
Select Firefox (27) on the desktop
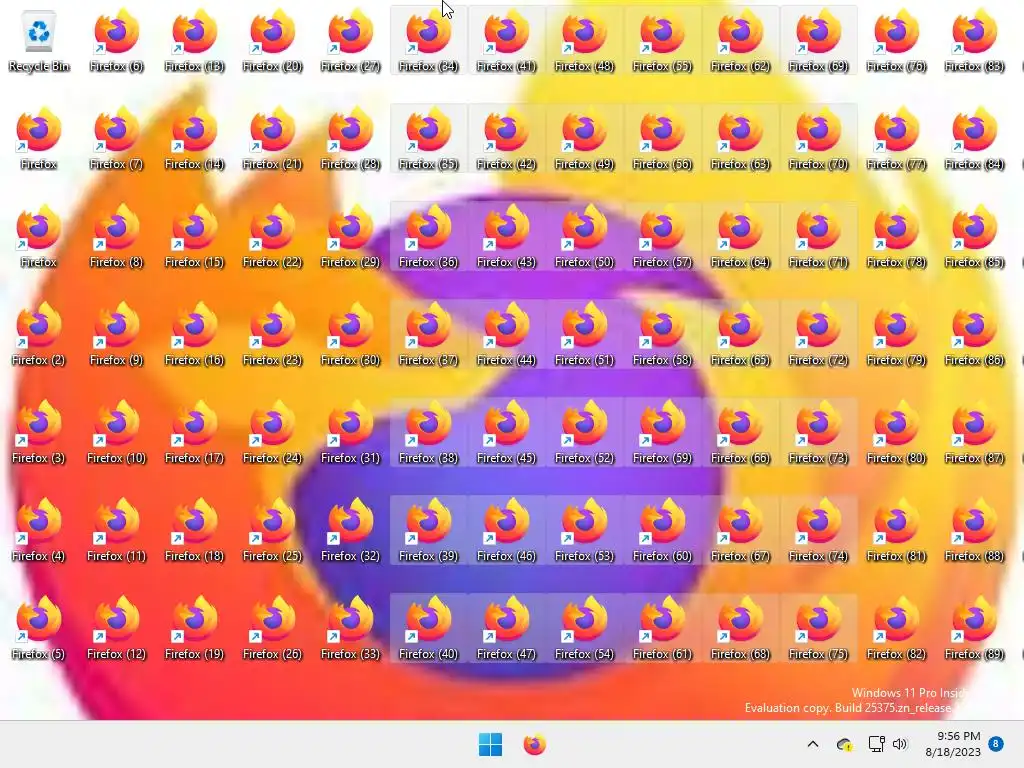click(351, 40)
